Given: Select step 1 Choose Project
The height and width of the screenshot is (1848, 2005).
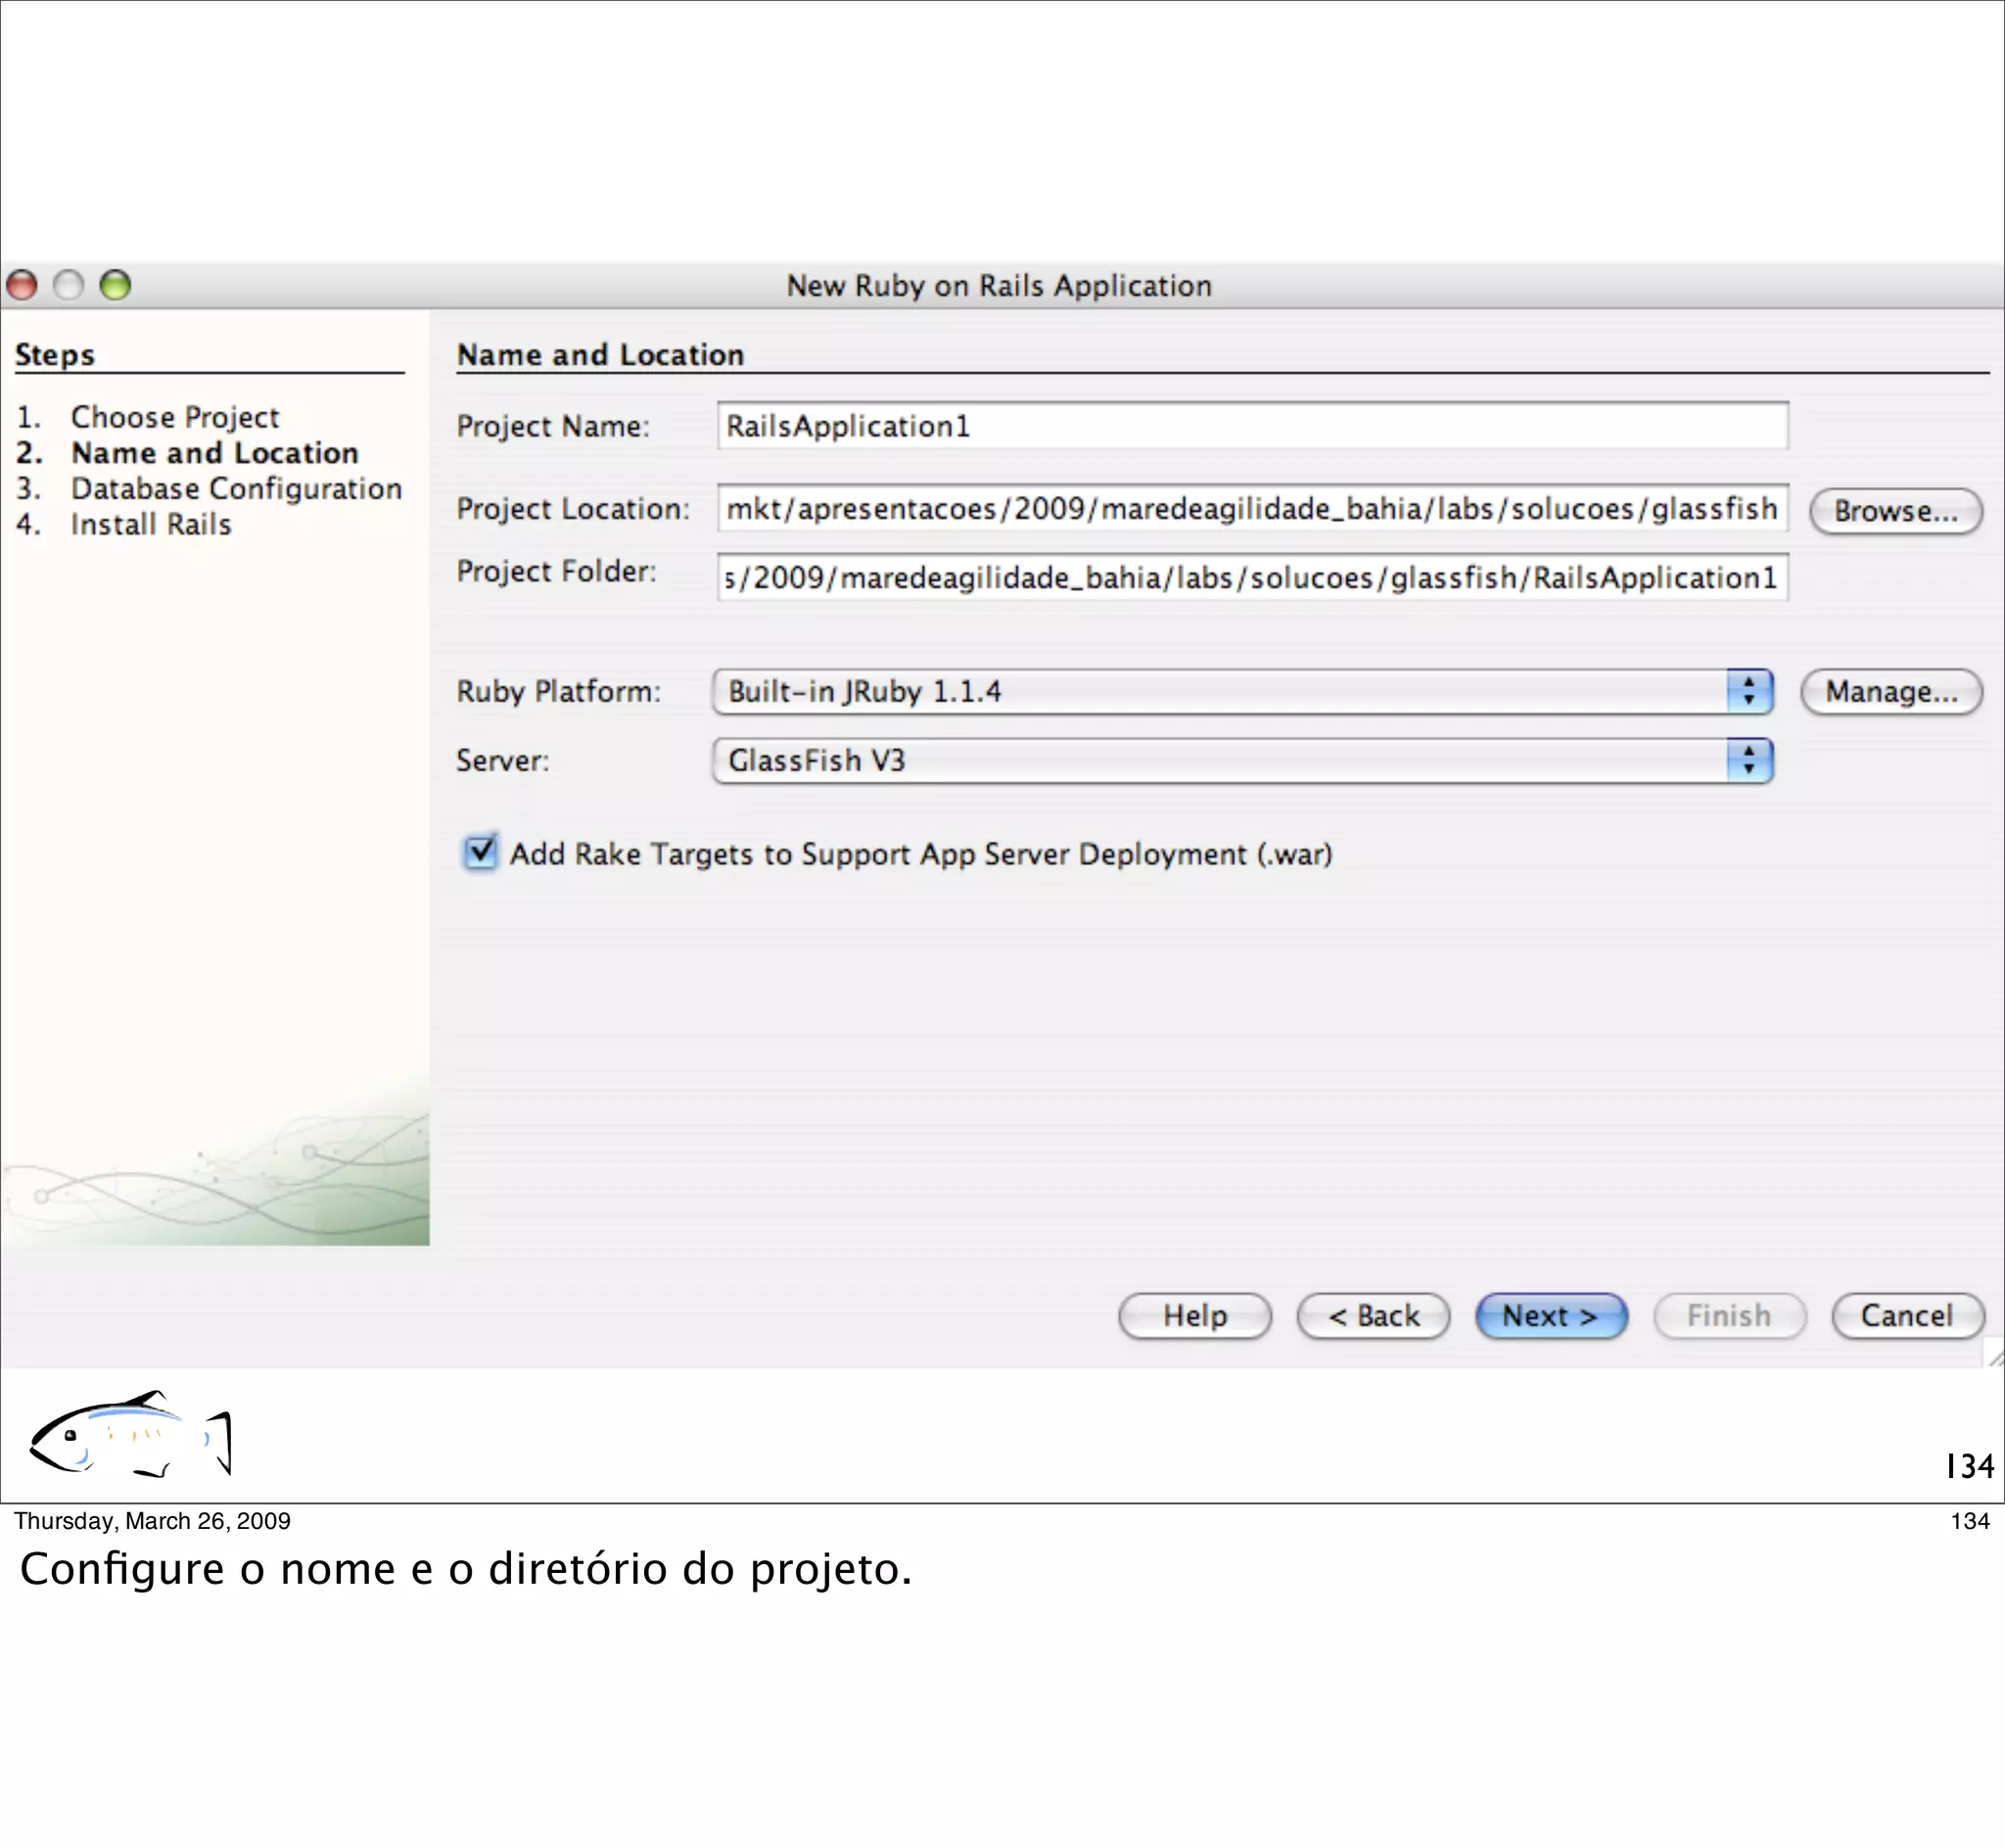Looking at the screenshot, I should 175,417.
